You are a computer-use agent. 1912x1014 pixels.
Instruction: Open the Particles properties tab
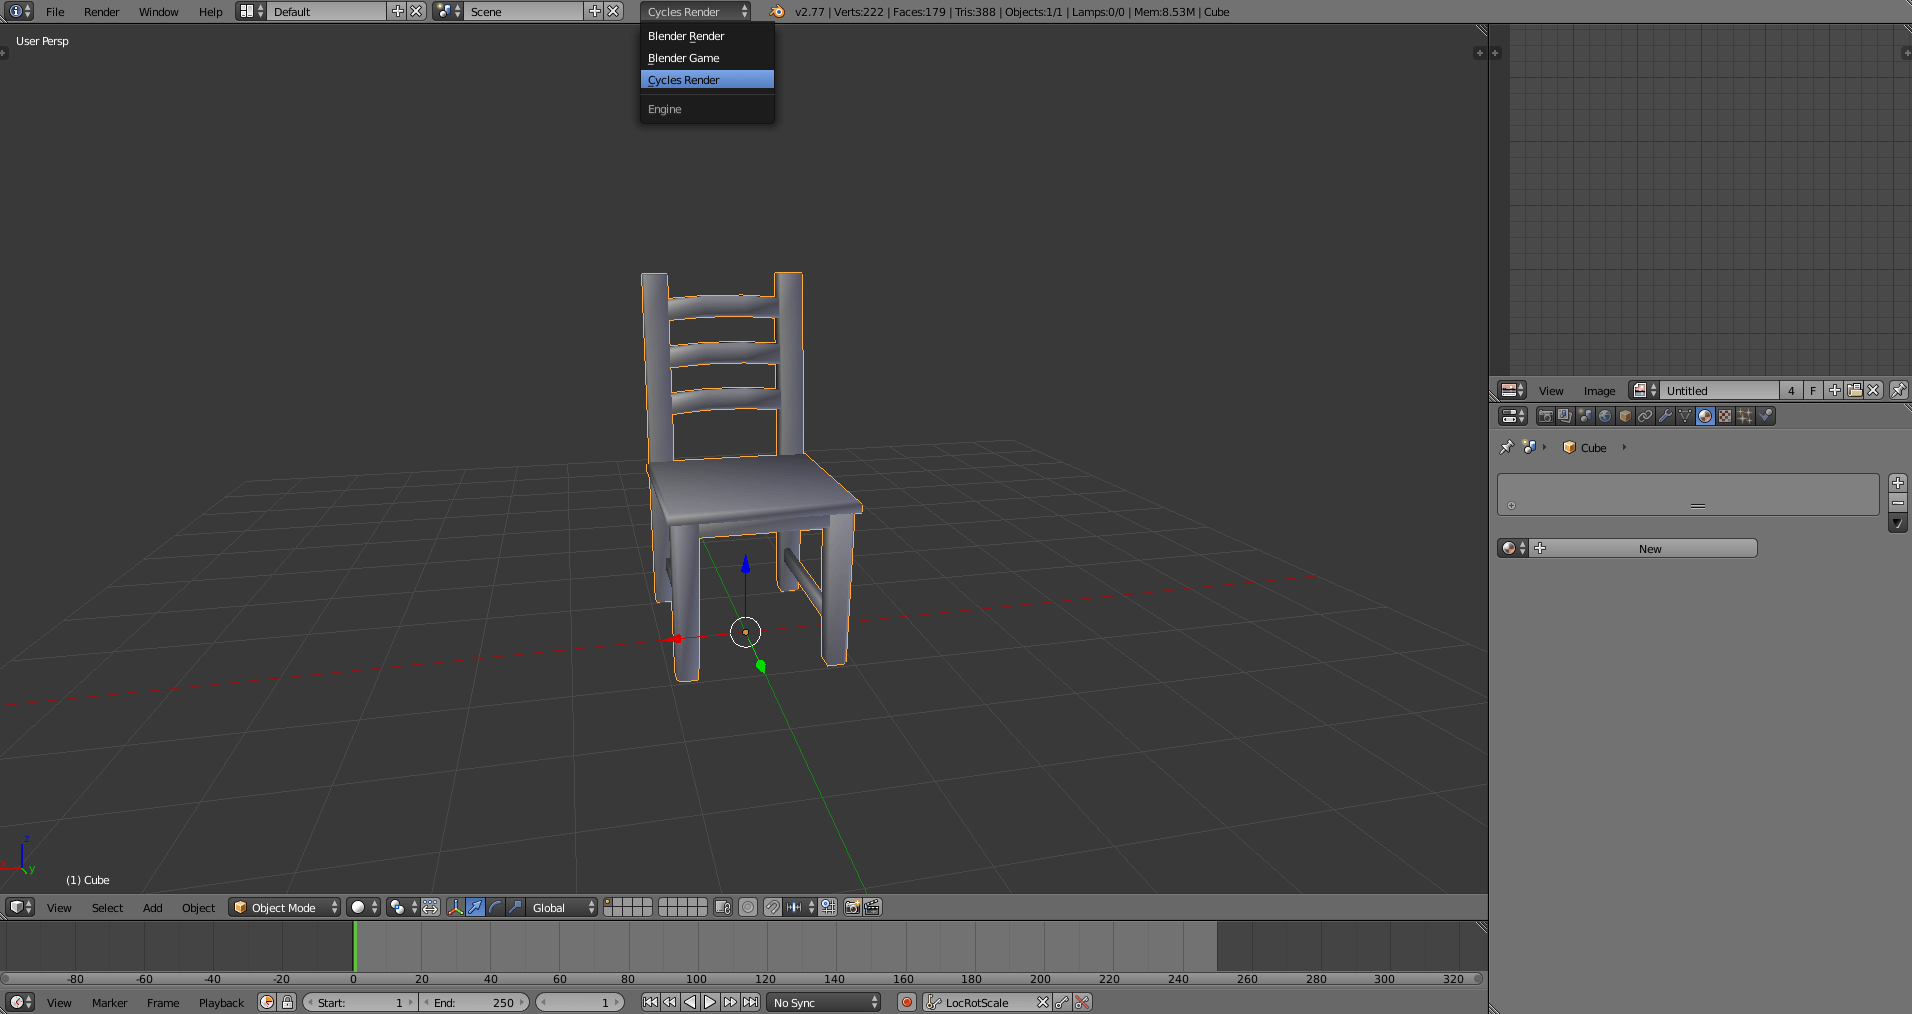point(1745,416)
